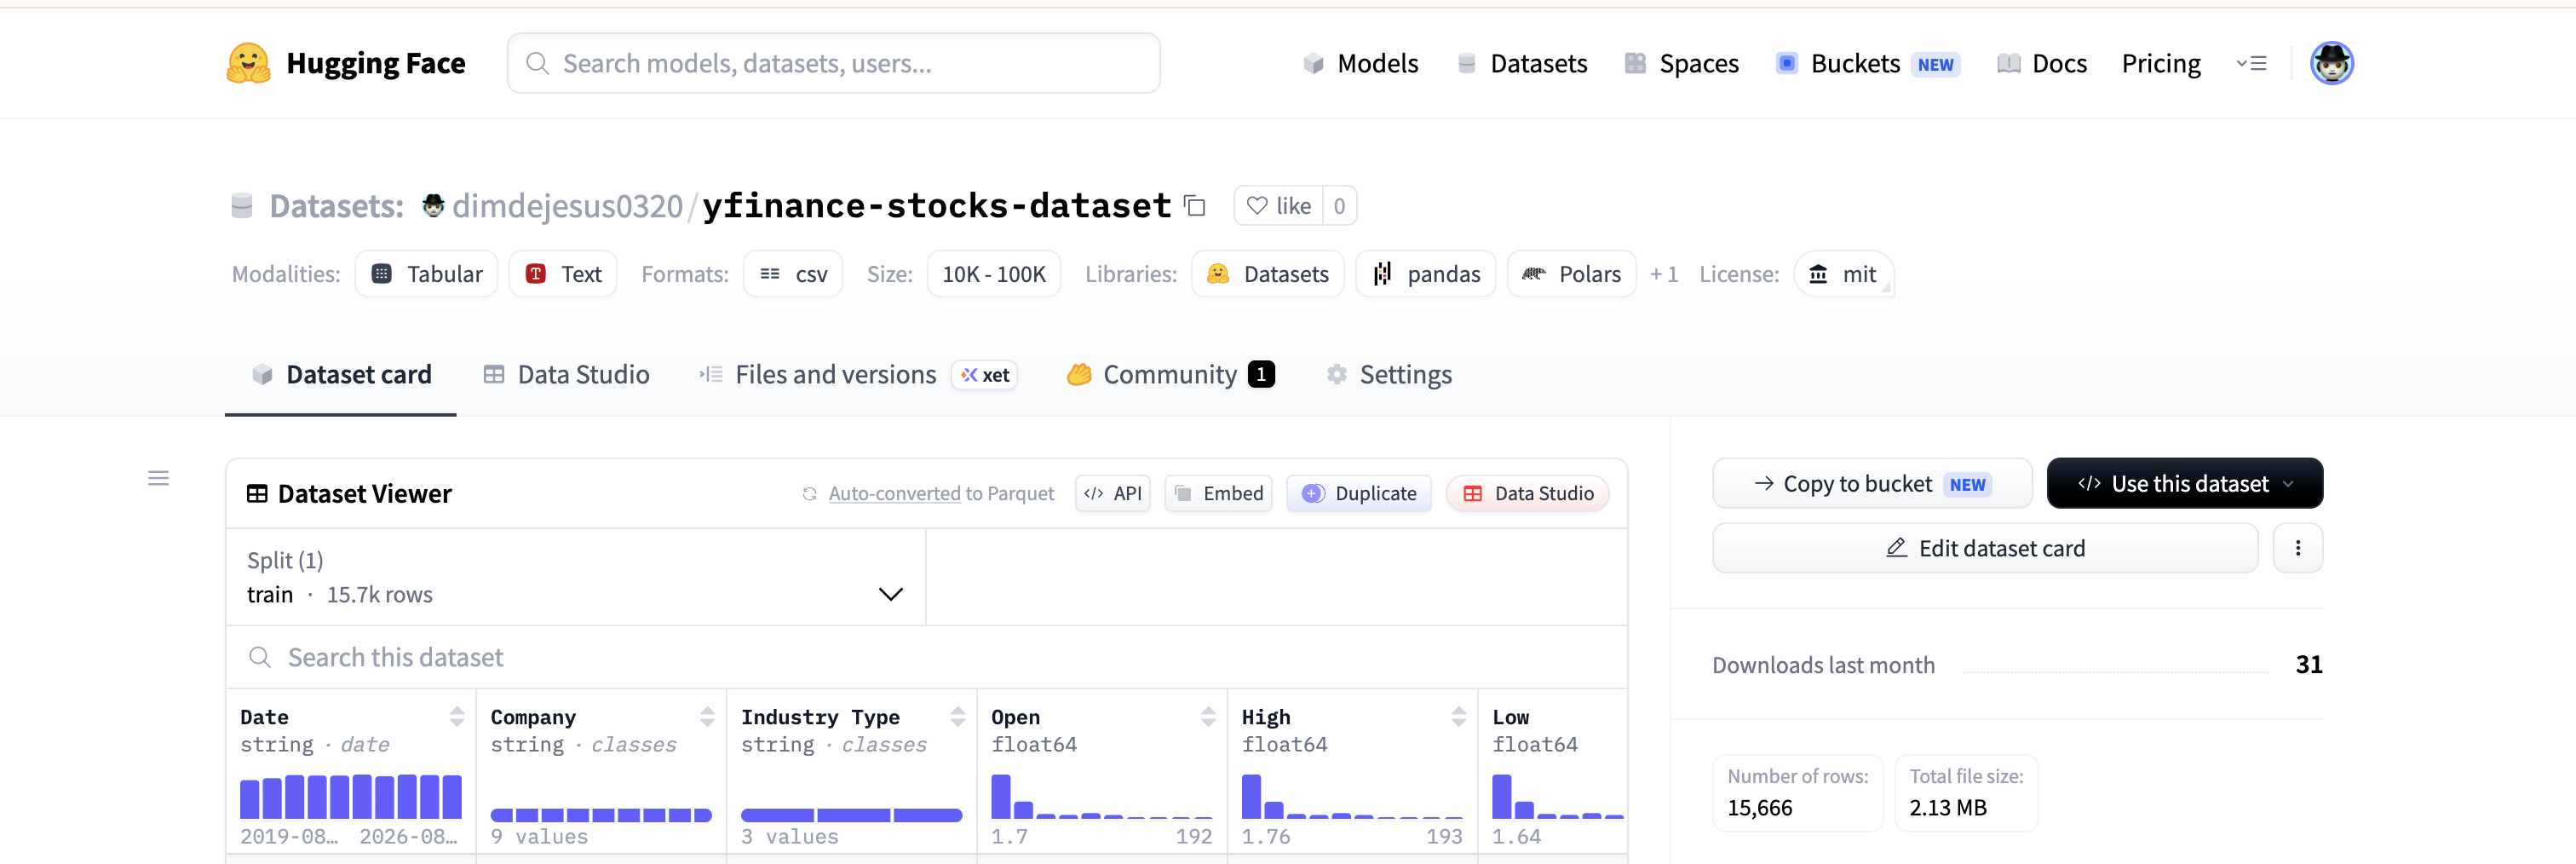Click the csv format tag
The height and width of the screenshot is (864, 2576).
point(793,274)
